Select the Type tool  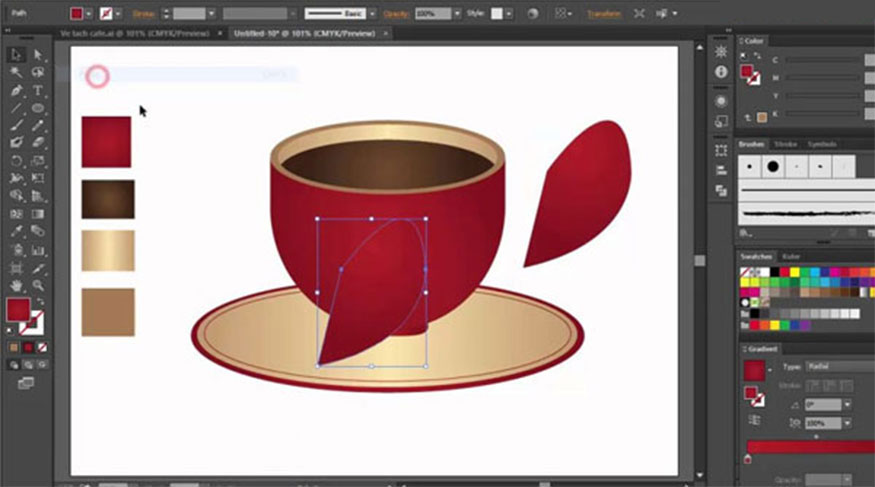pos(38,91)
